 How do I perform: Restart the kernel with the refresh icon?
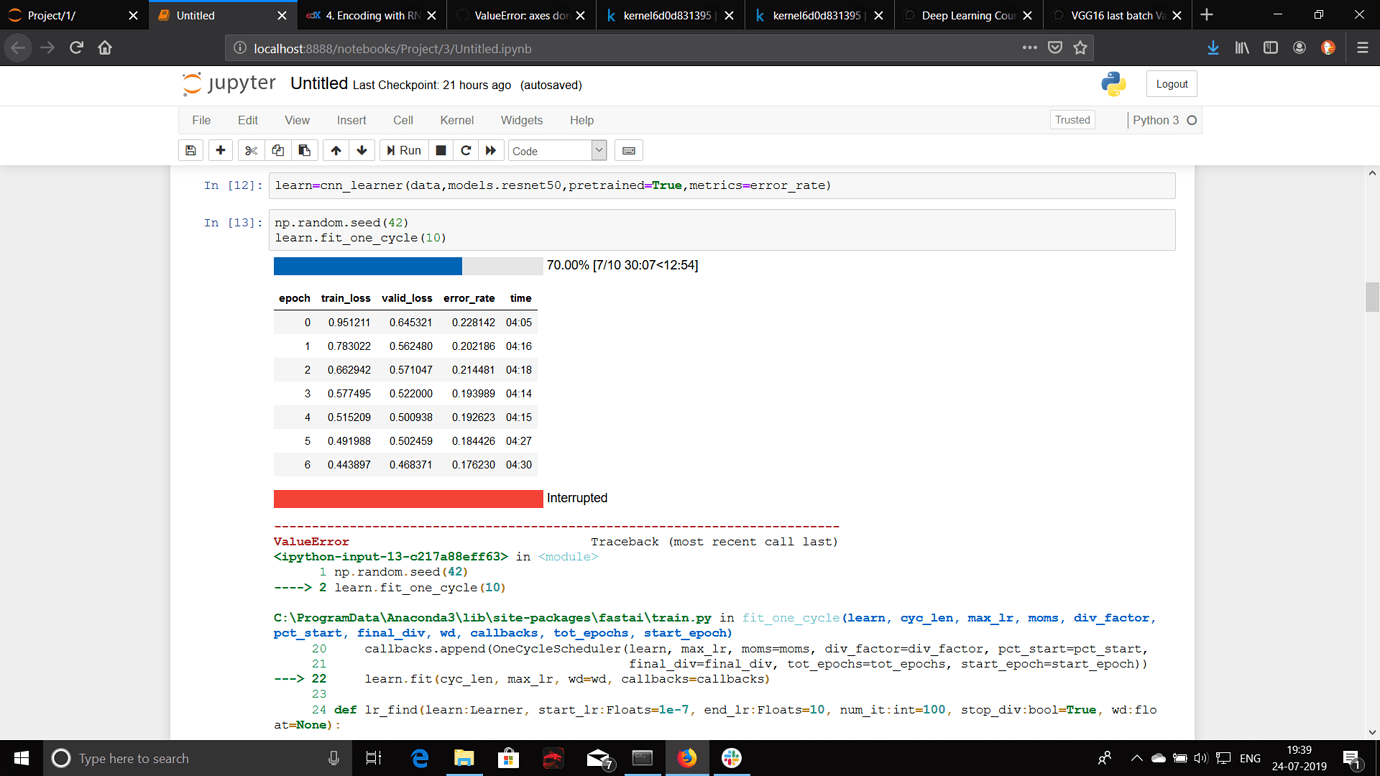coord(463,150)
